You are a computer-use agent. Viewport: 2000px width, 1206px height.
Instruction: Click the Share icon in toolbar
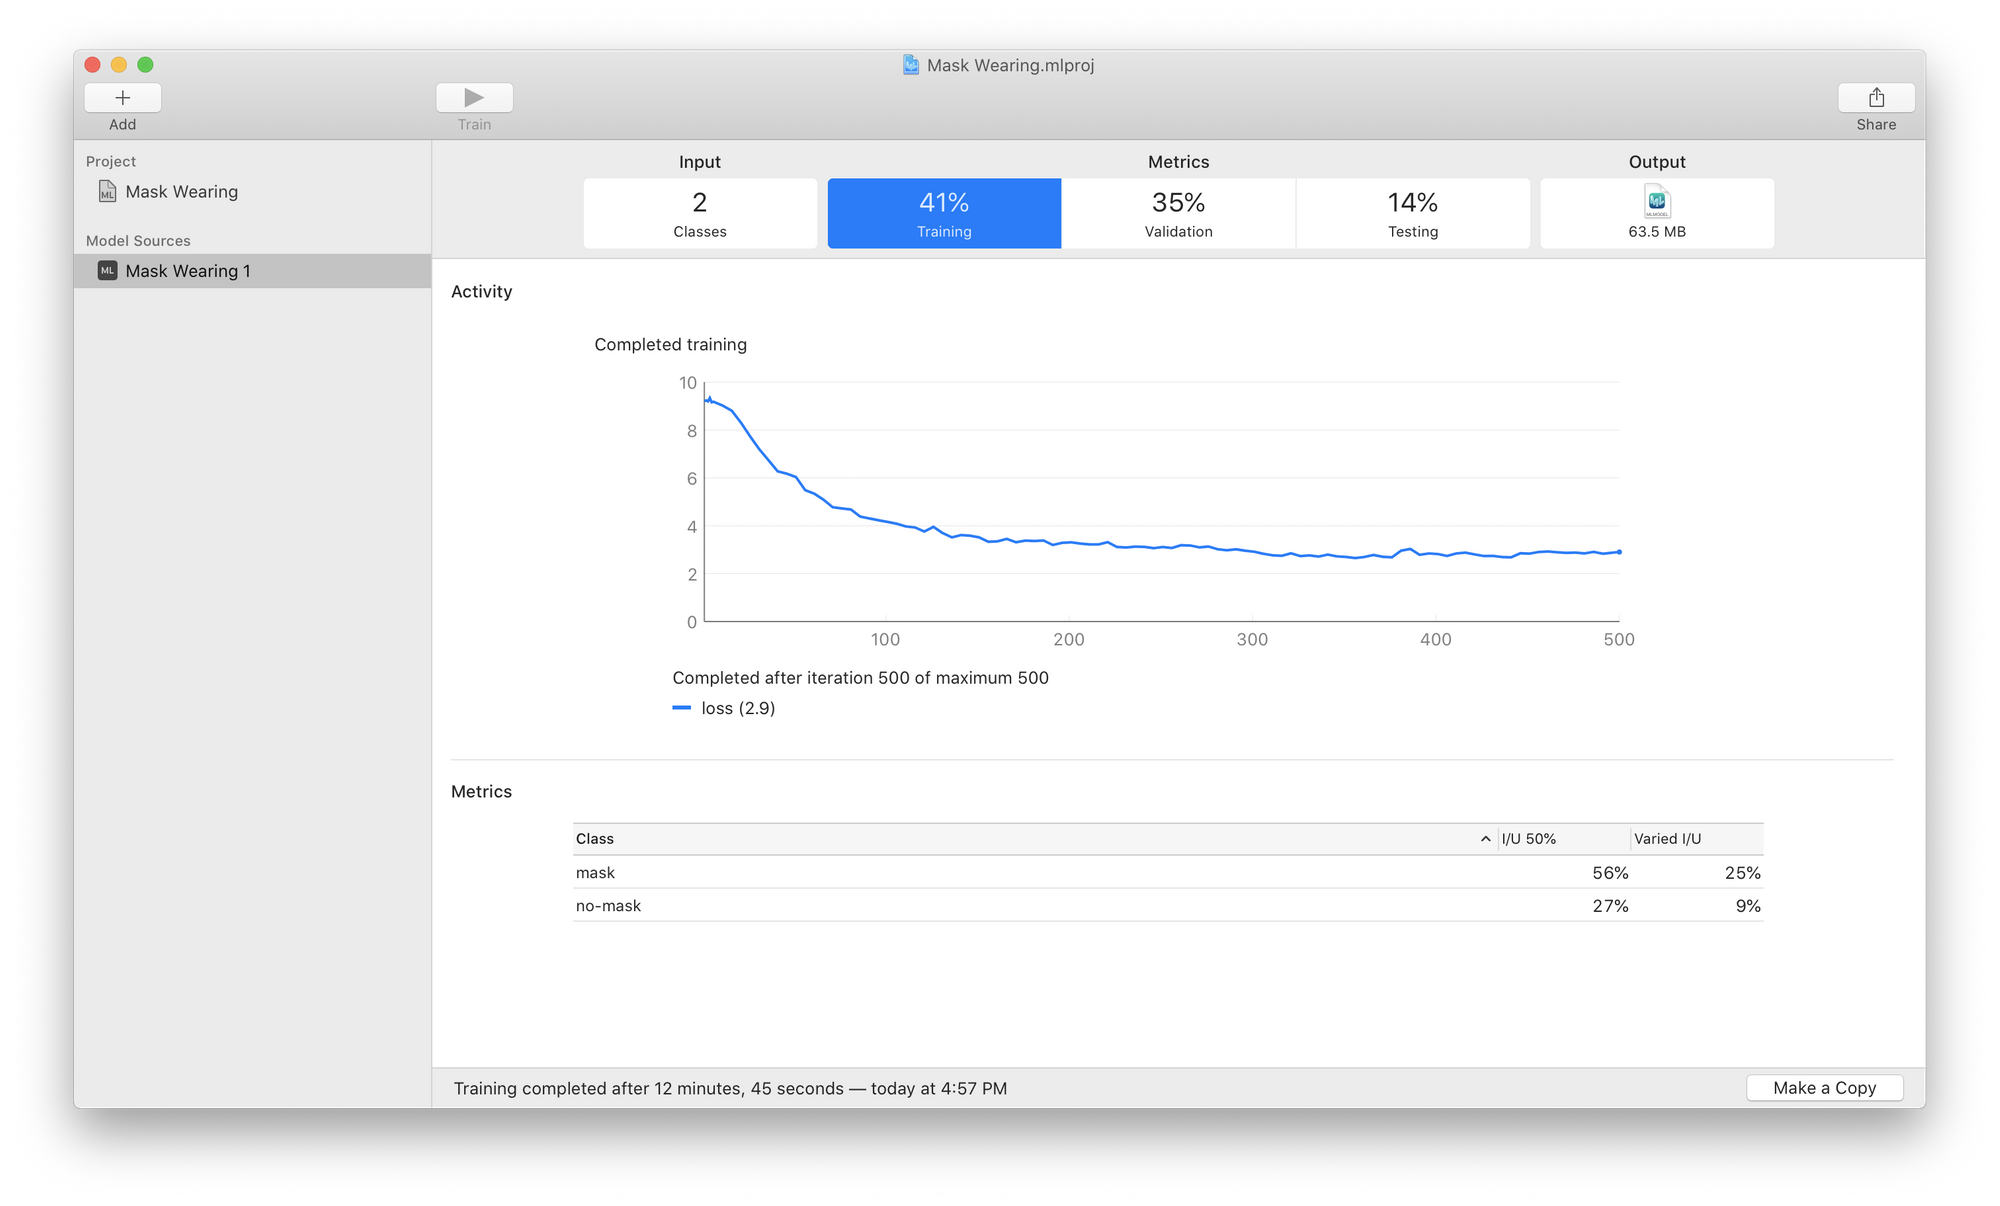point(1876,98)
